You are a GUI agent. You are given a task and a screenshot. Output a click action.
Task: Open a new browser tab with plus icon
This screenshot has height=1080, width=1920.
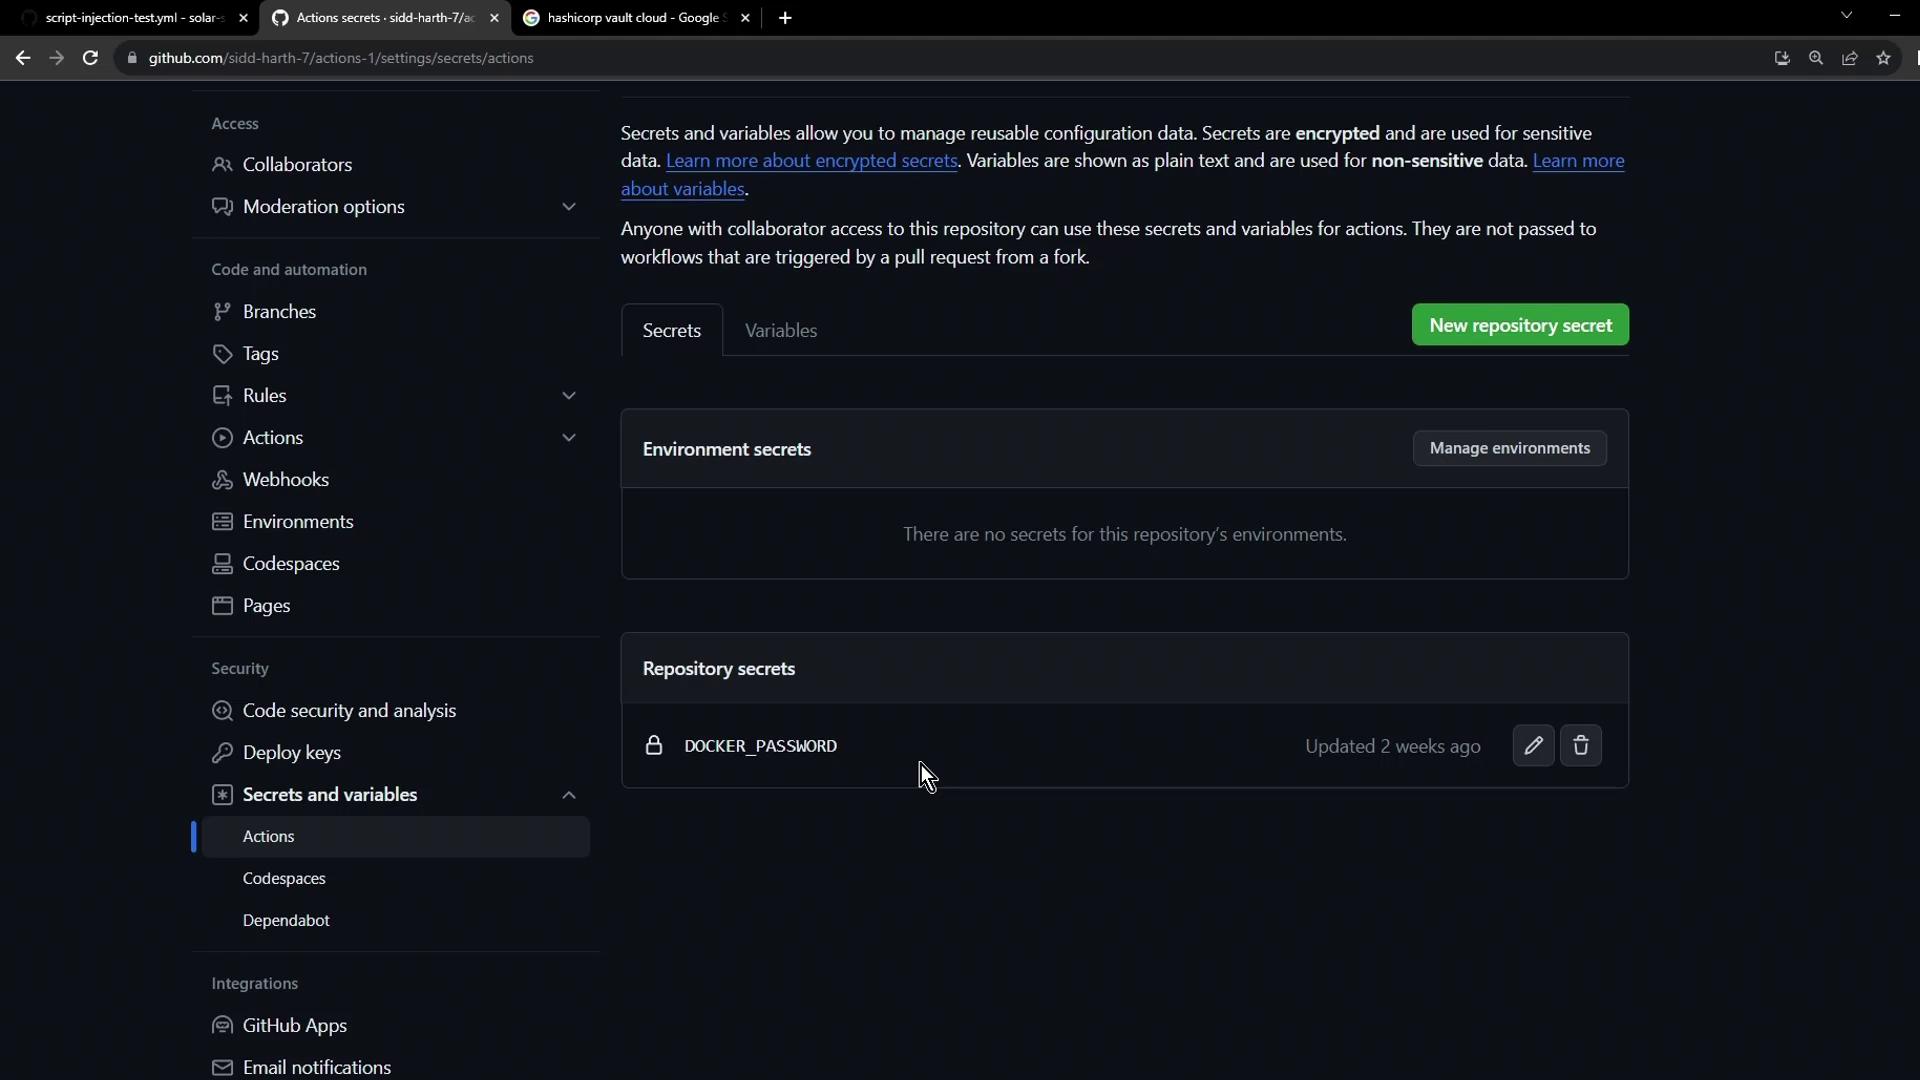pyautogui.click(x=785, y=18)
